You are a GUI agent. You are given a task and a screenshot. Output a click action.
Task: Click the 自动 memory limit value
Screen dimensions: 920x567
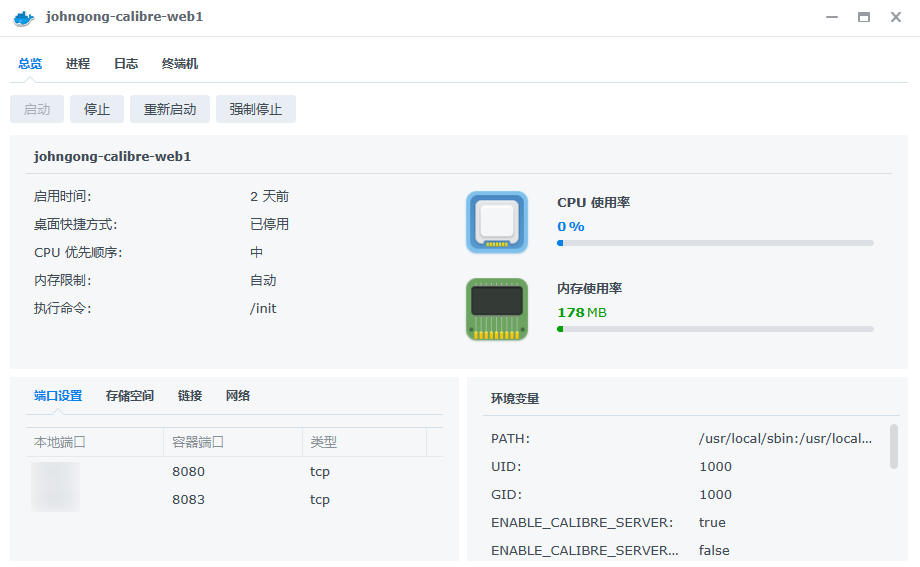point(263,280)
